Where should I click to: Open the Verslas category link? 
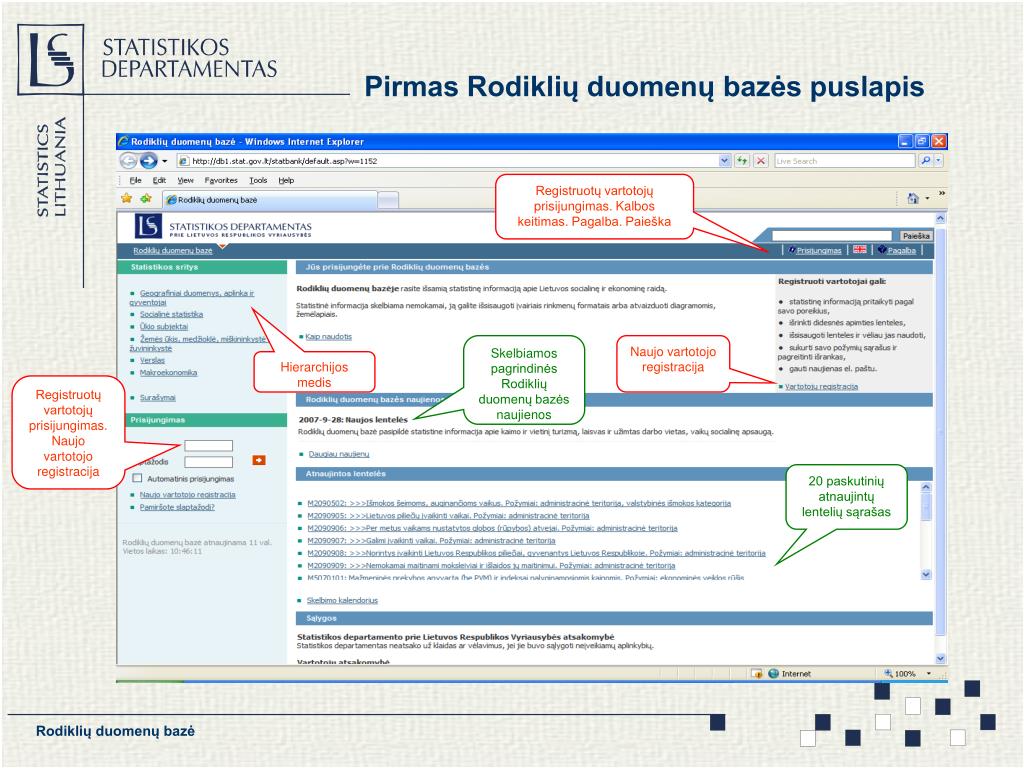[x=152, y=360]
